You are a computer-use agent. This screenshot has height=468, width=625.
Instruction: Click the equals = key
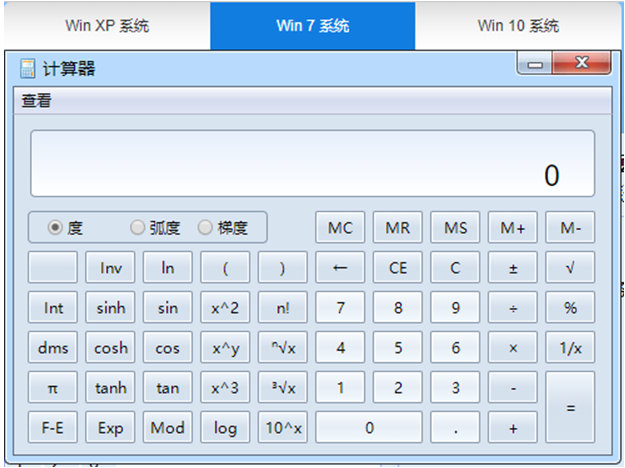coord(570,407)
